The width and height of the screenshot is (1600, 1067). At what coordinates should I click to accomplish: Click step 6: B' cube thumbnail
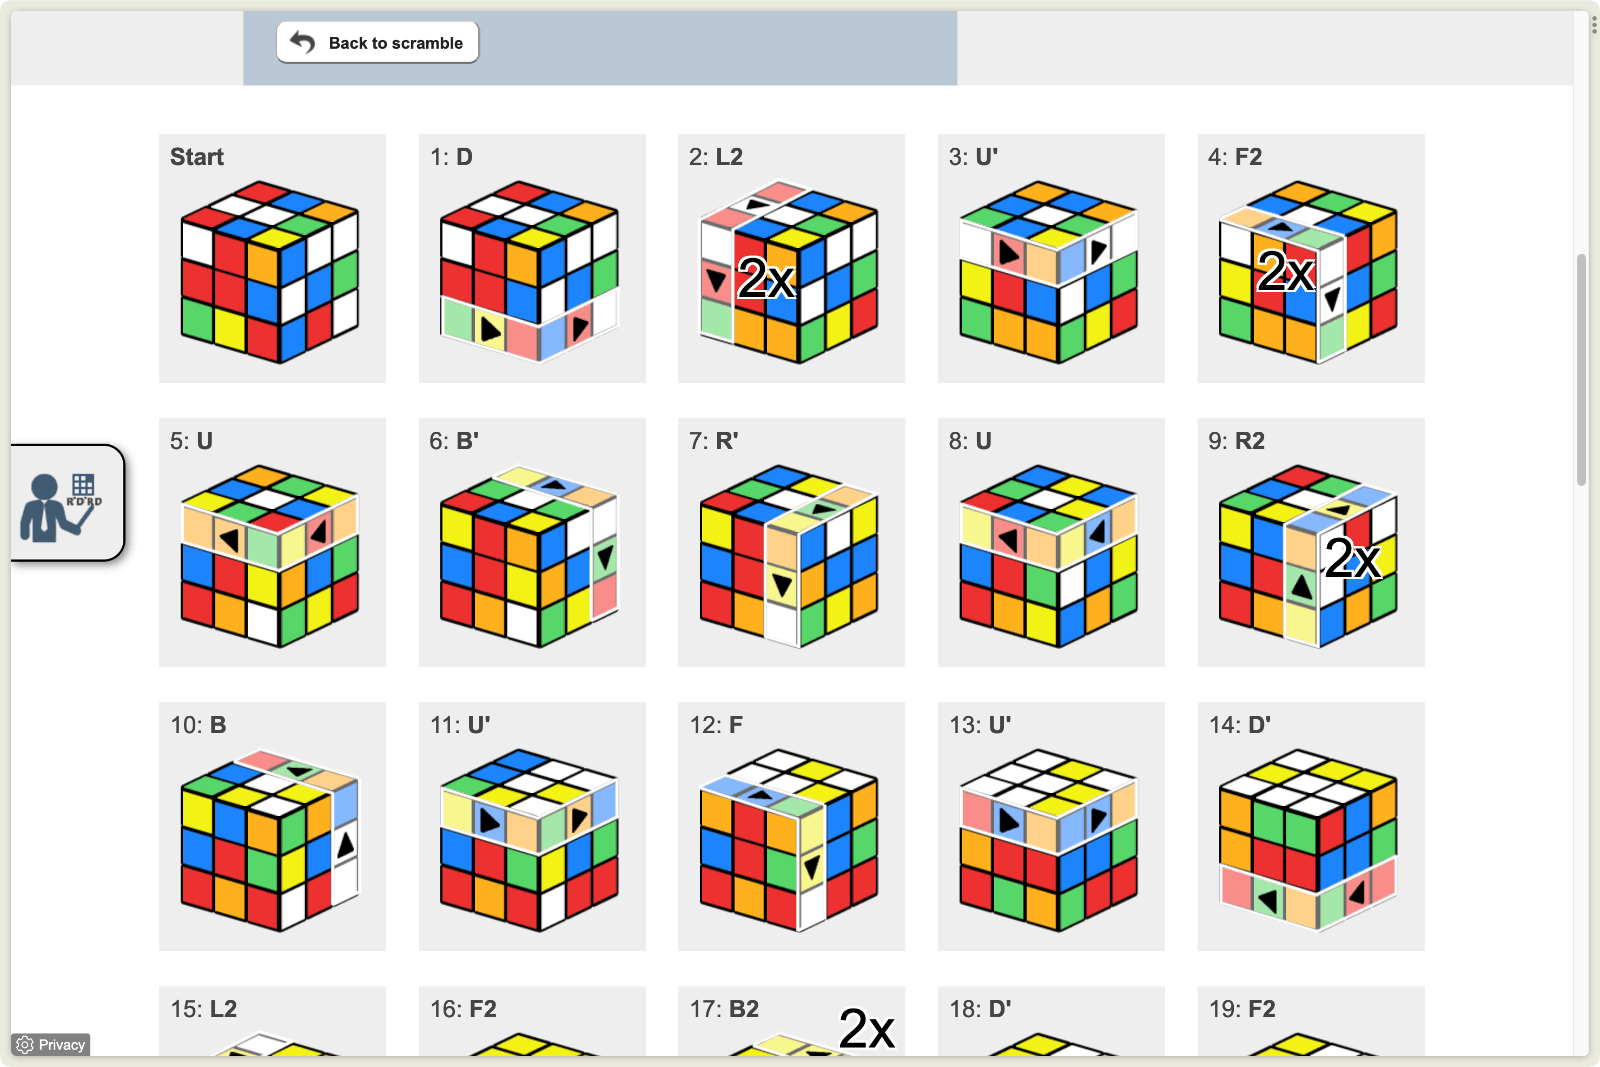tap(530, 555)
